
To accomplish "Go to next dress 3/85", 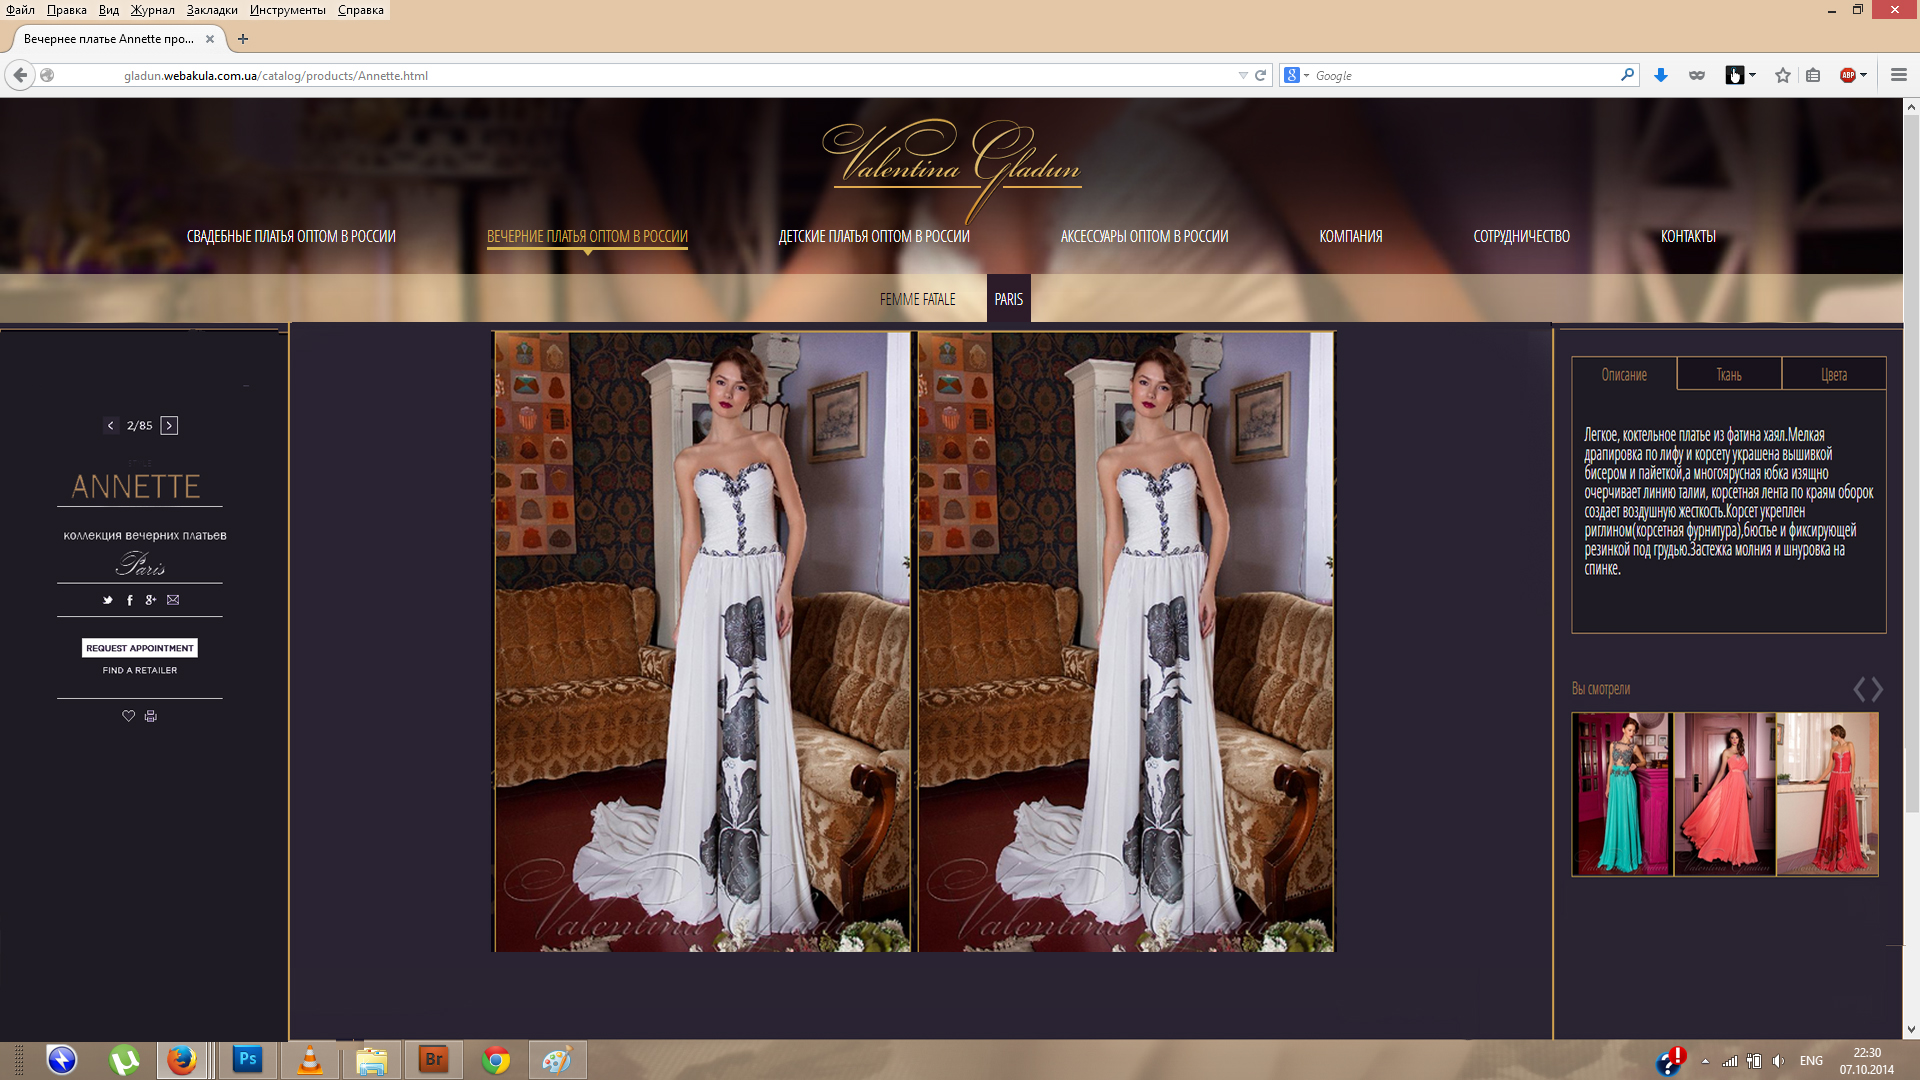I will click(169, 425).
